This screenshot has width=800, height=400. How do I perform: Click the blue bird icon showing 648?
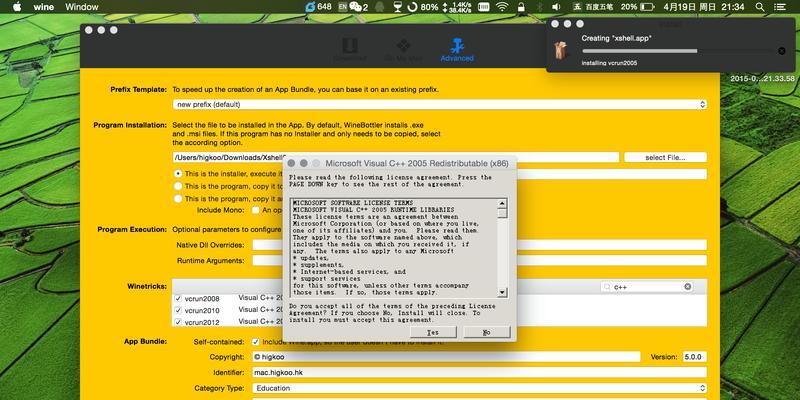(x=310, y=7)
